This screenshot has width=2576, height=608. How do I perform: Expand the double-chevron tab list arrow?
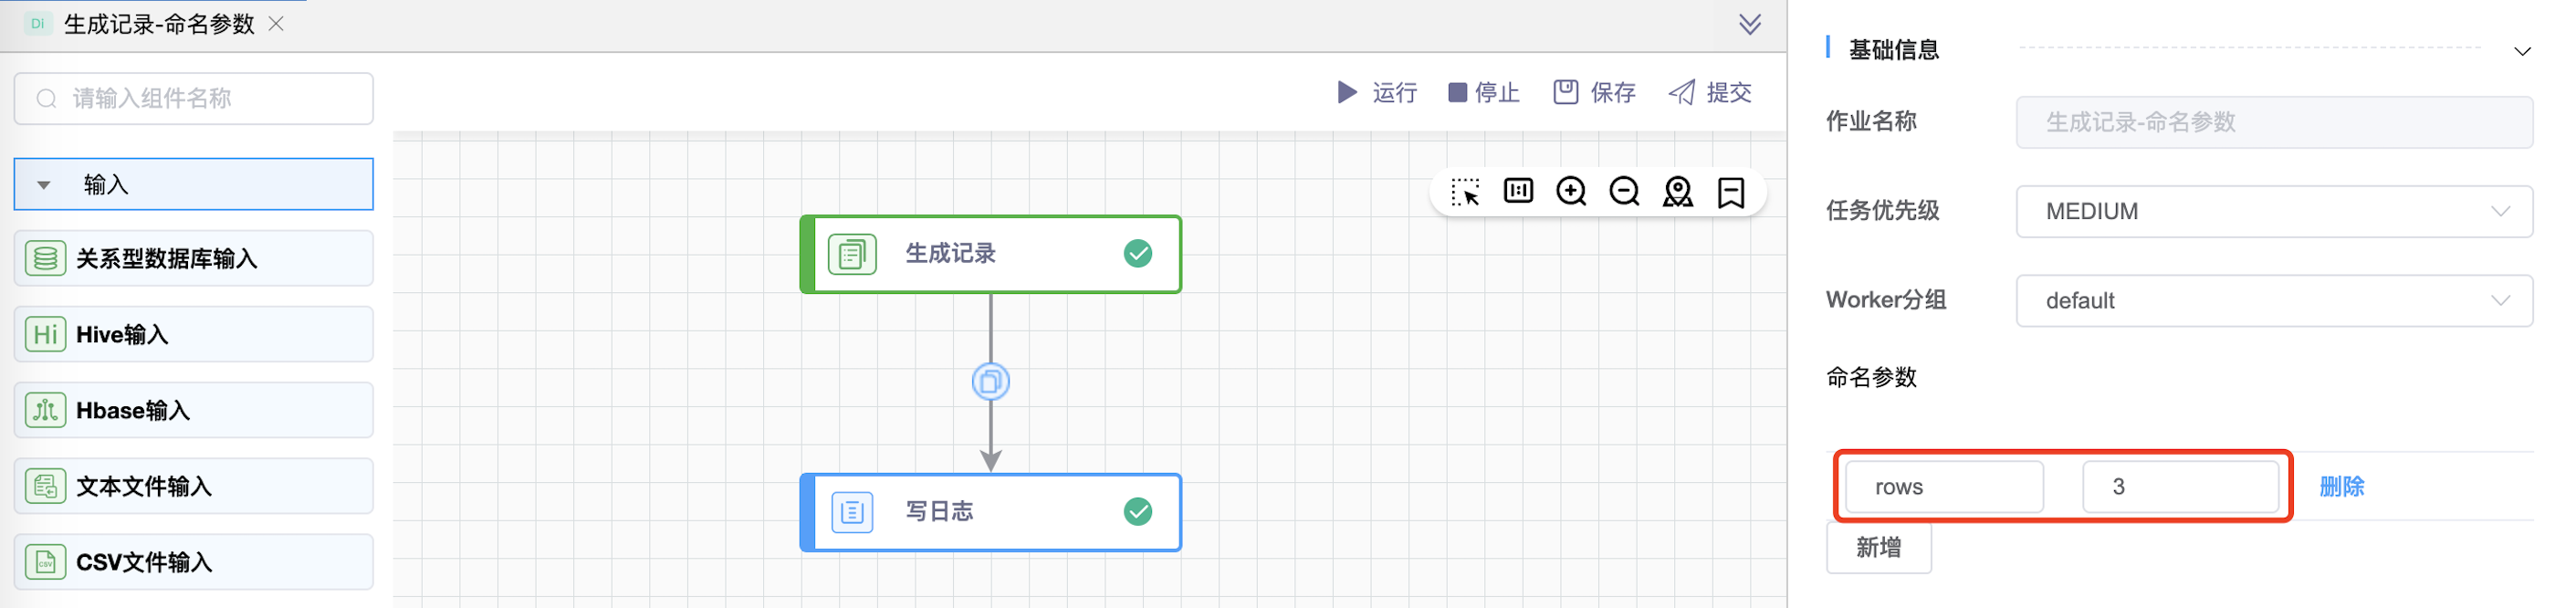(1749, 25)
